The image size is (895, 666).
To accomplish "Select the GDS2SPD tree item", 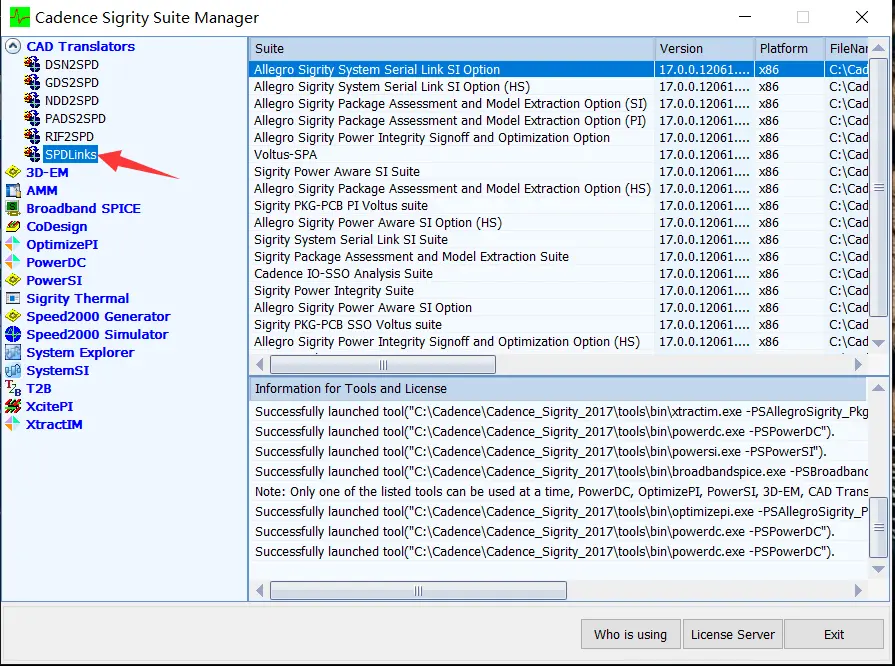I will (72, 82).
